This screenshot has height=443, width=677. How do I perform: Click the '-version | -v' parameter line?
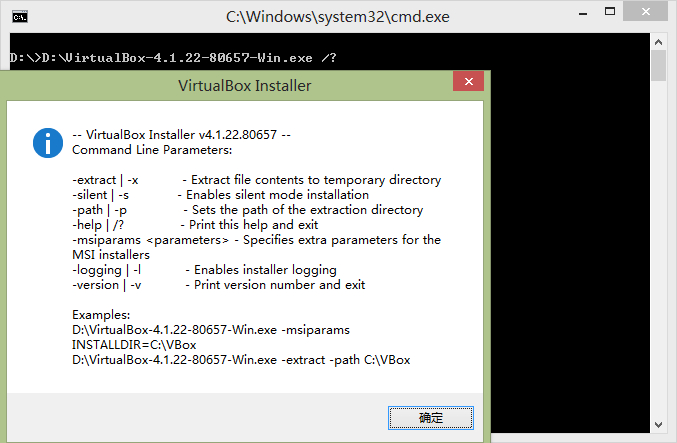click(x=218, y=285)
